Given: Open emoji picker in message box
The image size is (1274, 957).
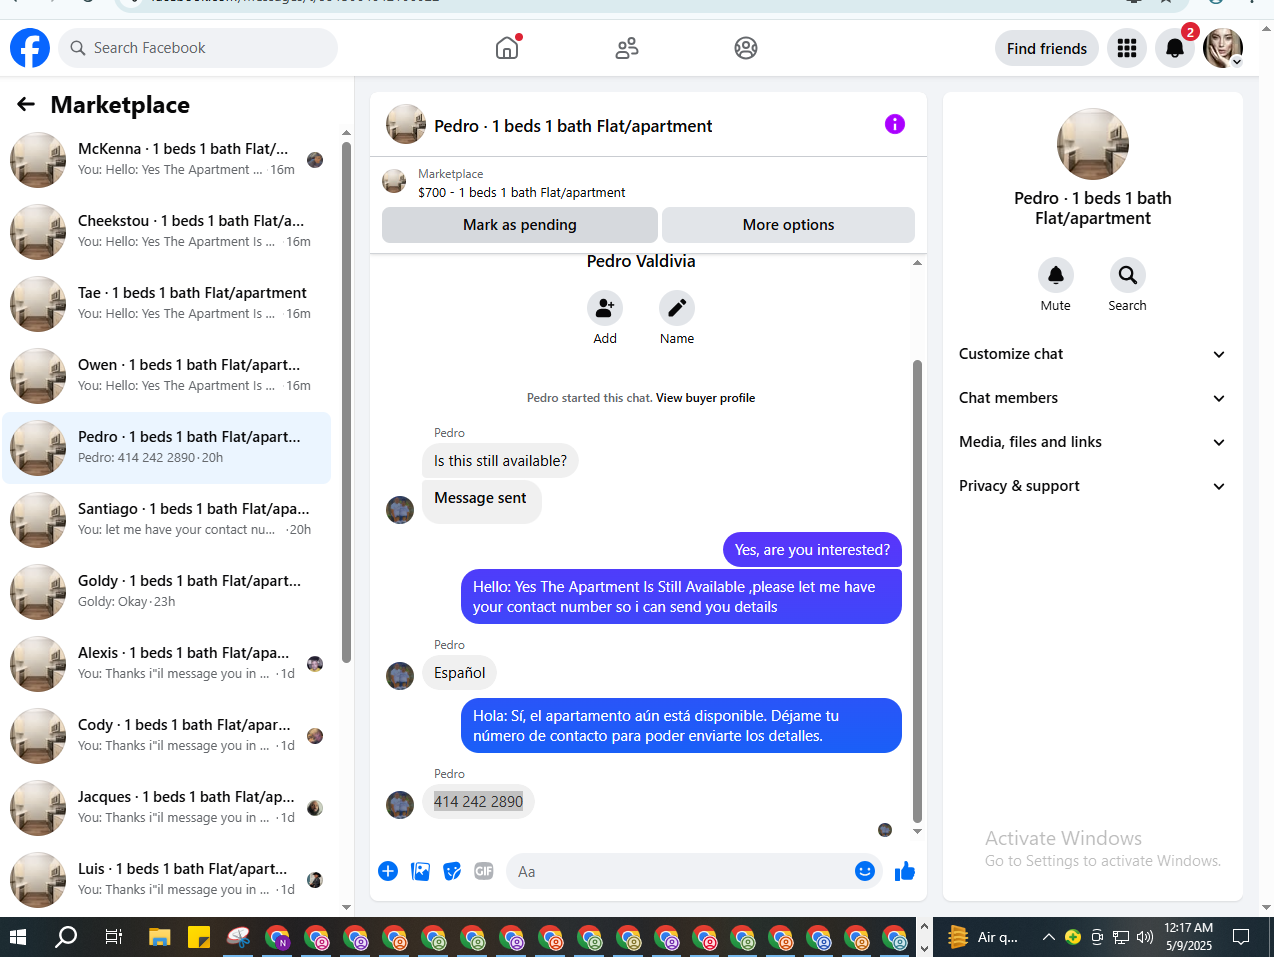Looking at the screenshot, I should click(x=865, y=871).
